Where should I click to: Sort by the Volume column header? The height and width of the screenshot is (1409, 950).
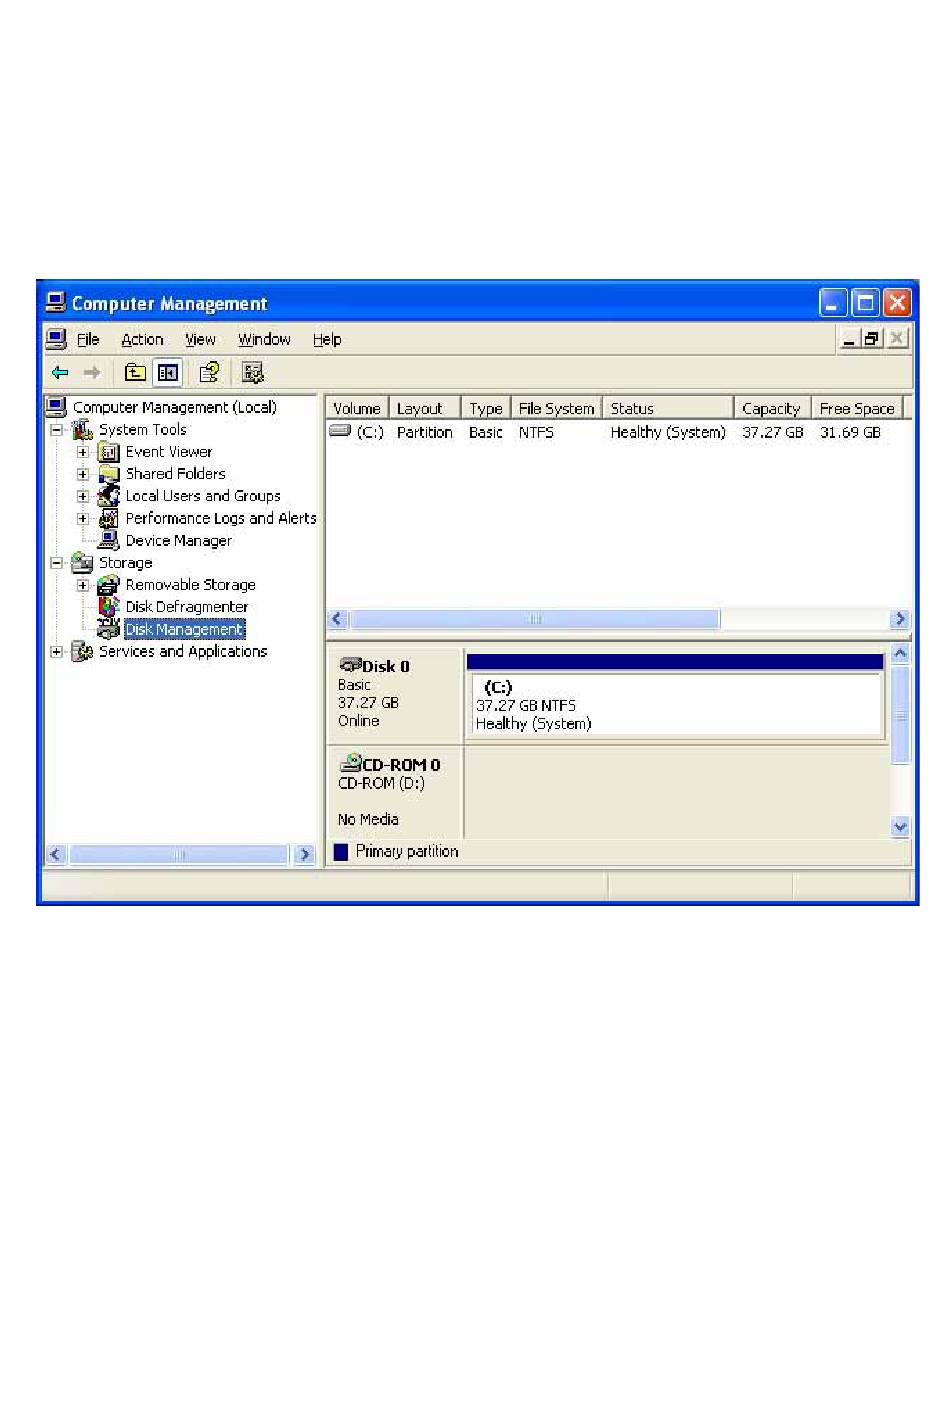357,408
